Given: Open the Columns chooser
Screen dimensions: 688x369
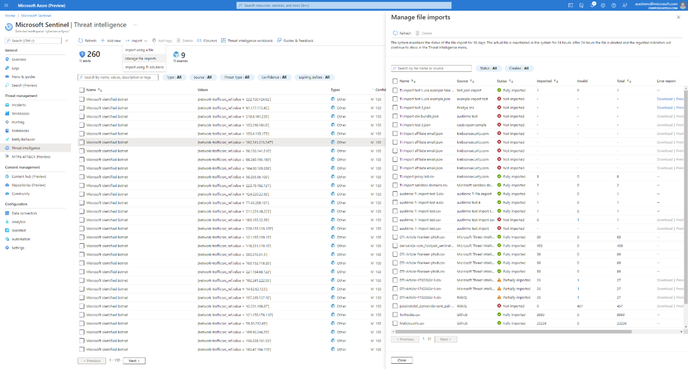Looking at the screenshot, I should coord(207,40).
